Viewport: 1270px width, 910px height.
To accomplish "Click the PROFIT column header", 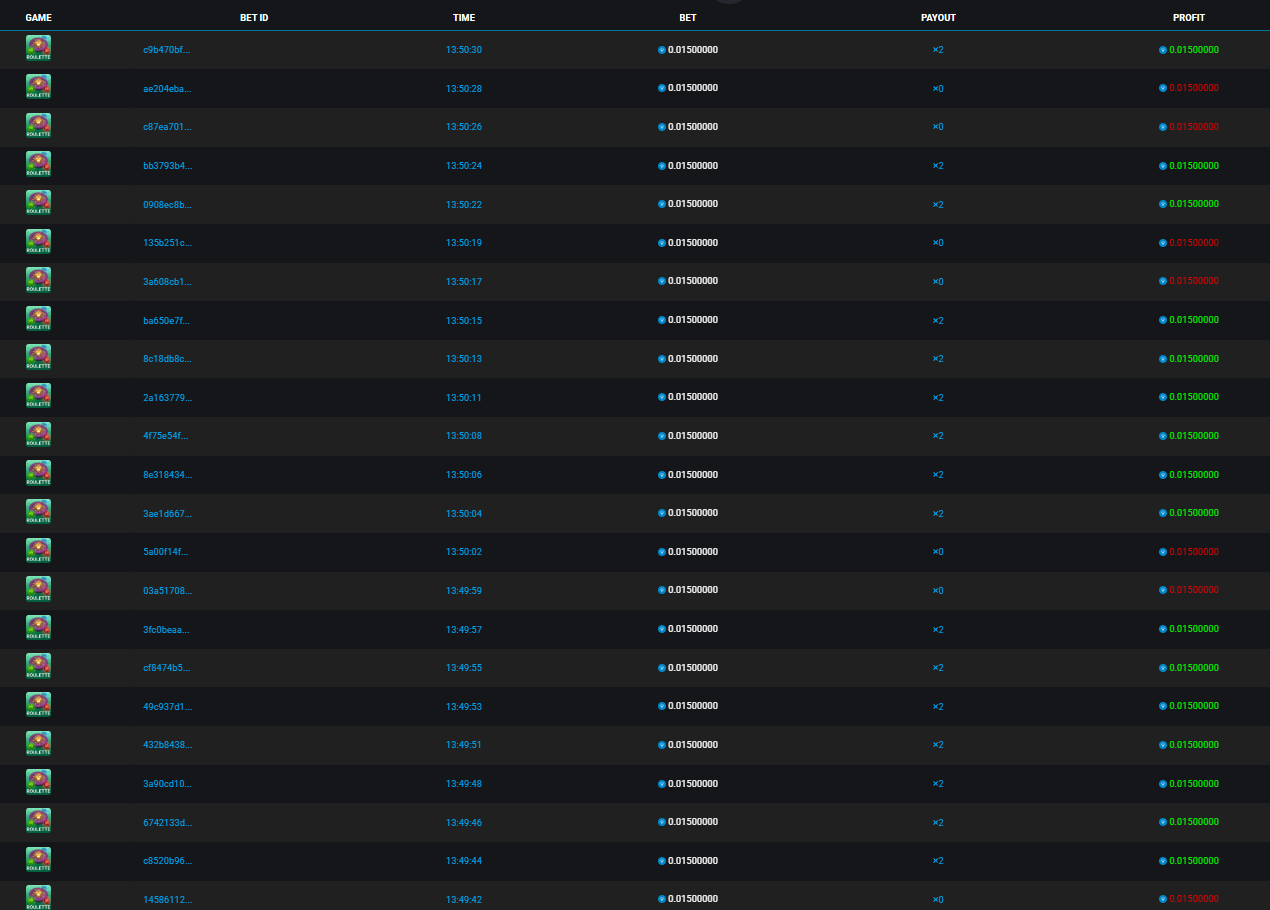I will click(x=1189, y=18).
